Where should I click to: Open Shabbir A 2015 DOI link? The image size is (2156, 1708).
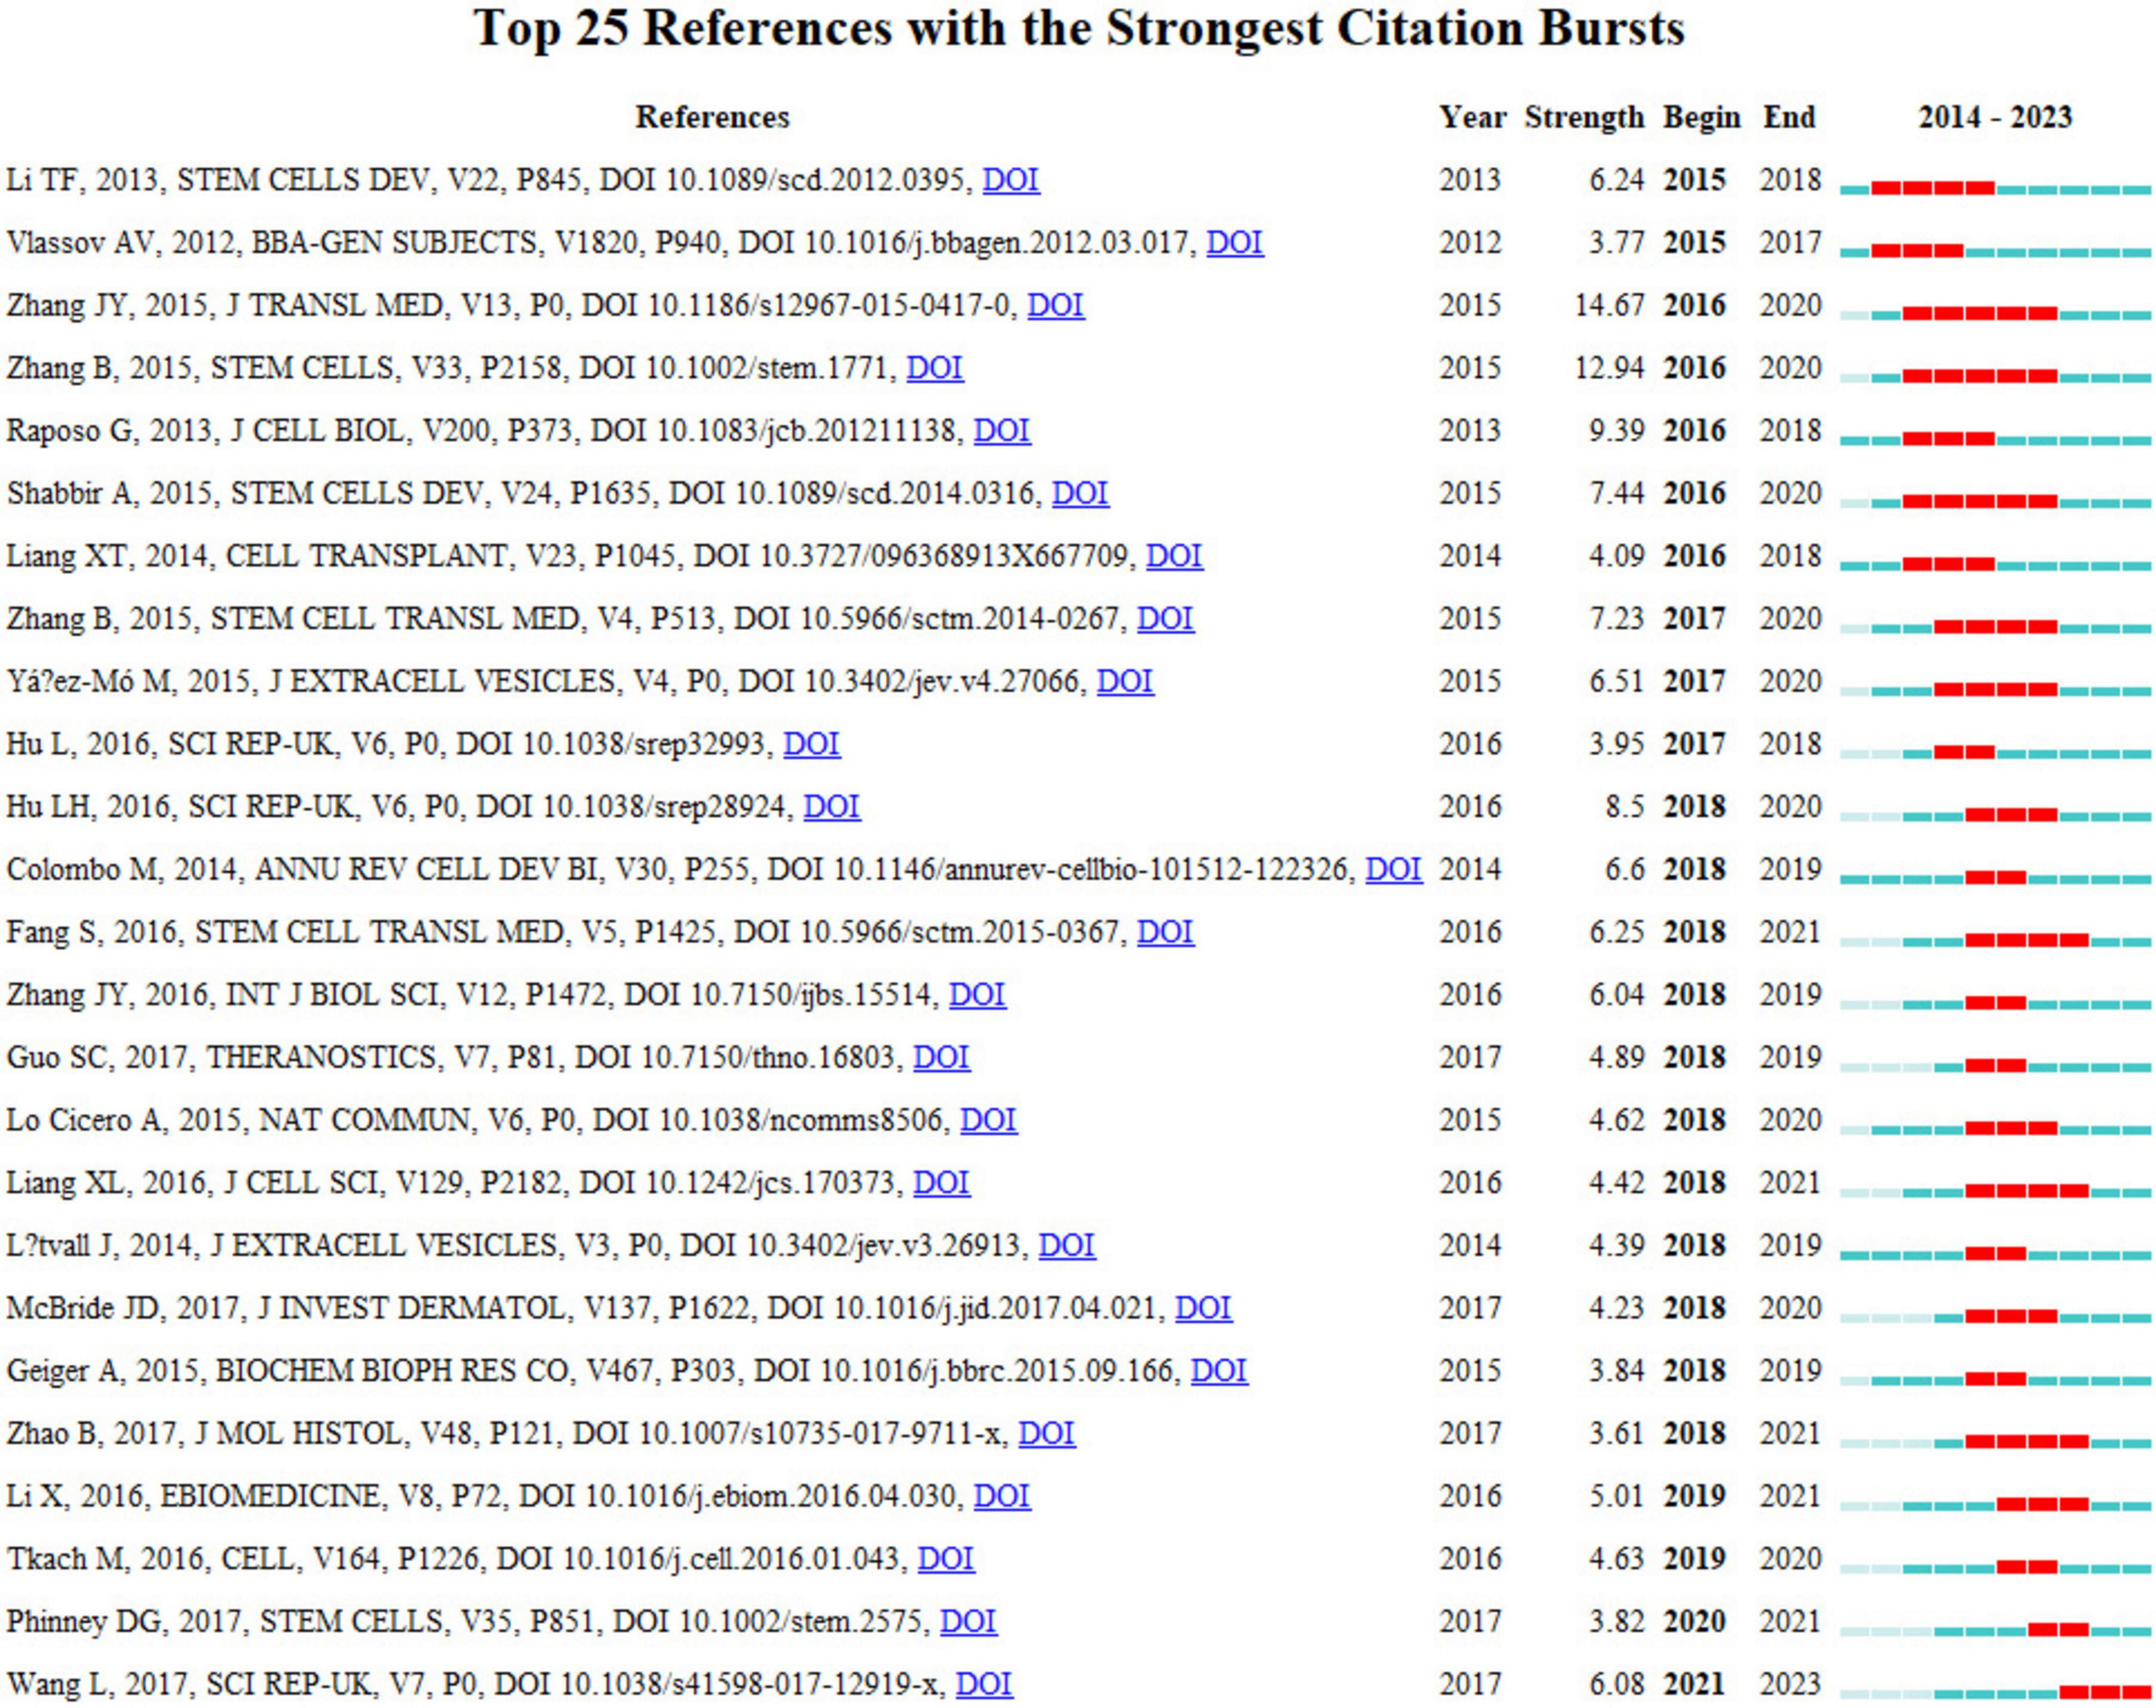[x=1080, y=493]
